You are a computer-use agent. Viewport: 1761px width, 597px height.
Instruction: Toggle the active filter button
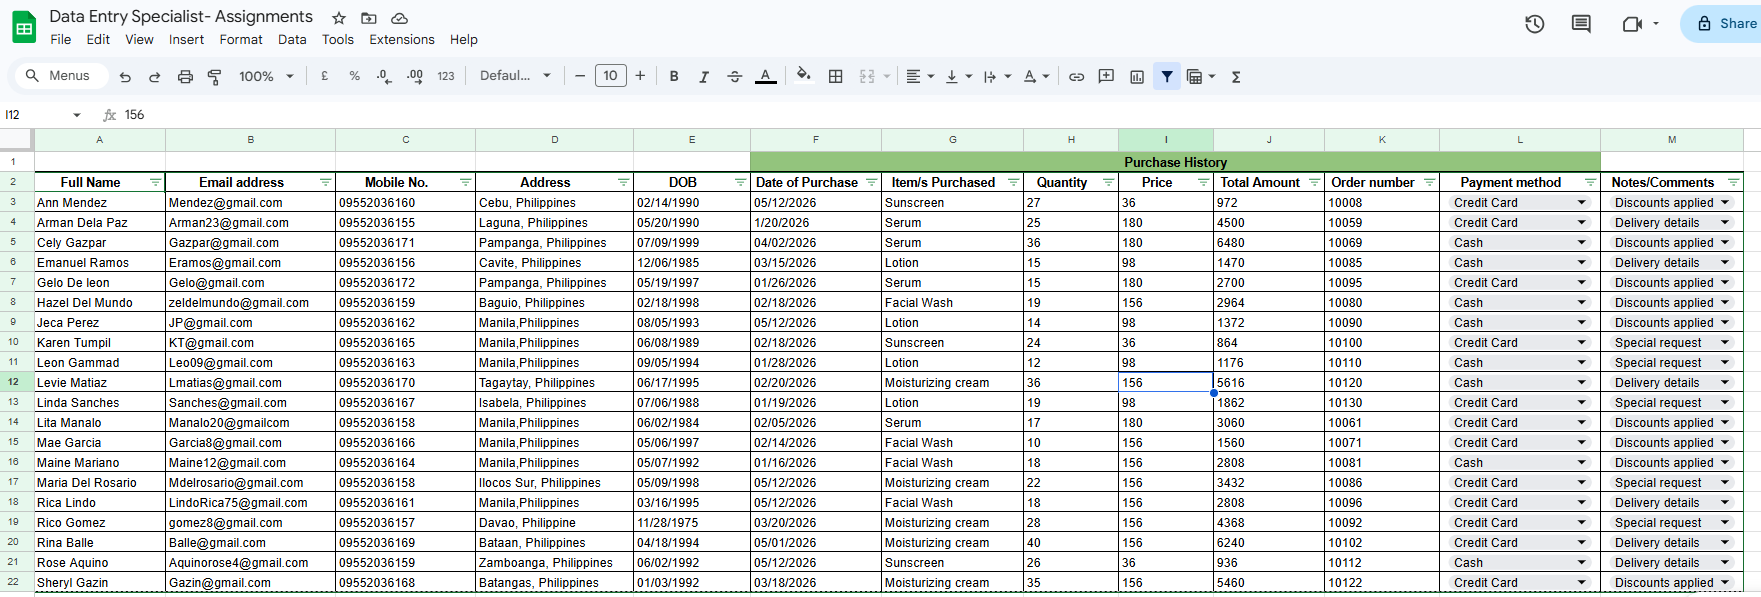(x=1167, y=76)
